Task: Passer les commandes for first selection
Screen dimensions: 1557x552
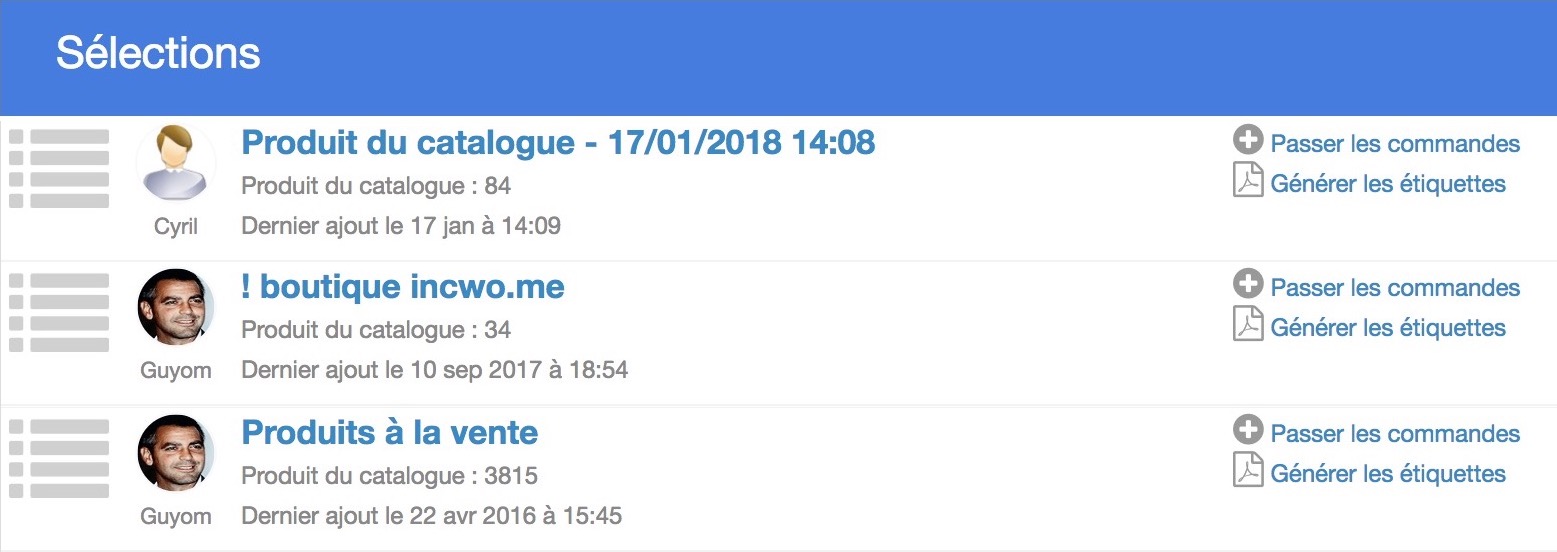Action: pos(1395,144)
